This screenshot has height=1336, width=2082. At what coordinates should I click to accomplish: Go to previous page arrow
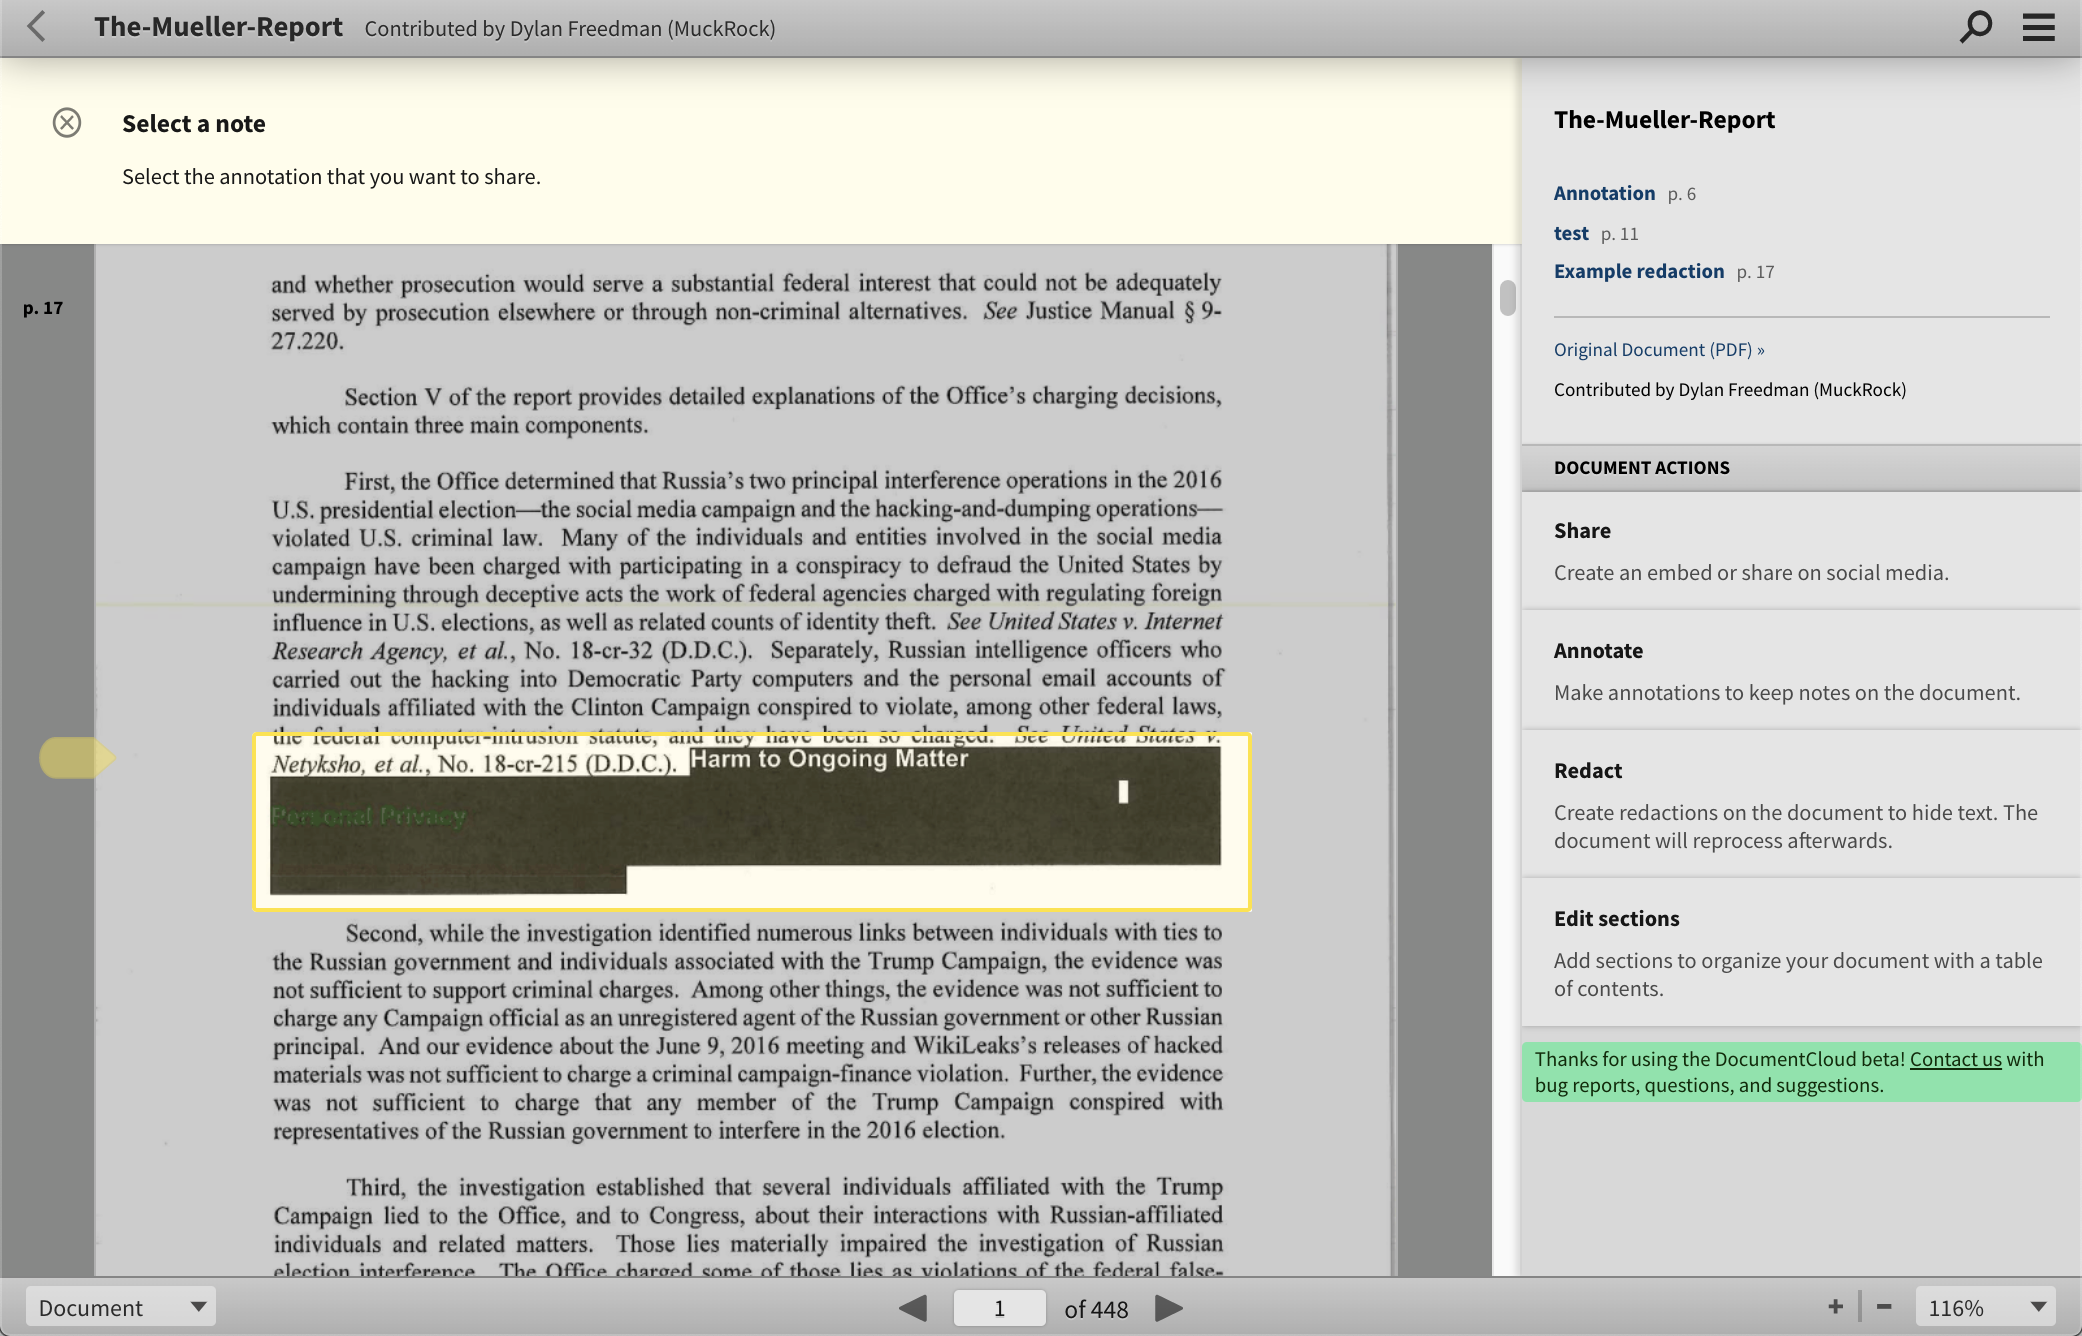point(912,1308)
